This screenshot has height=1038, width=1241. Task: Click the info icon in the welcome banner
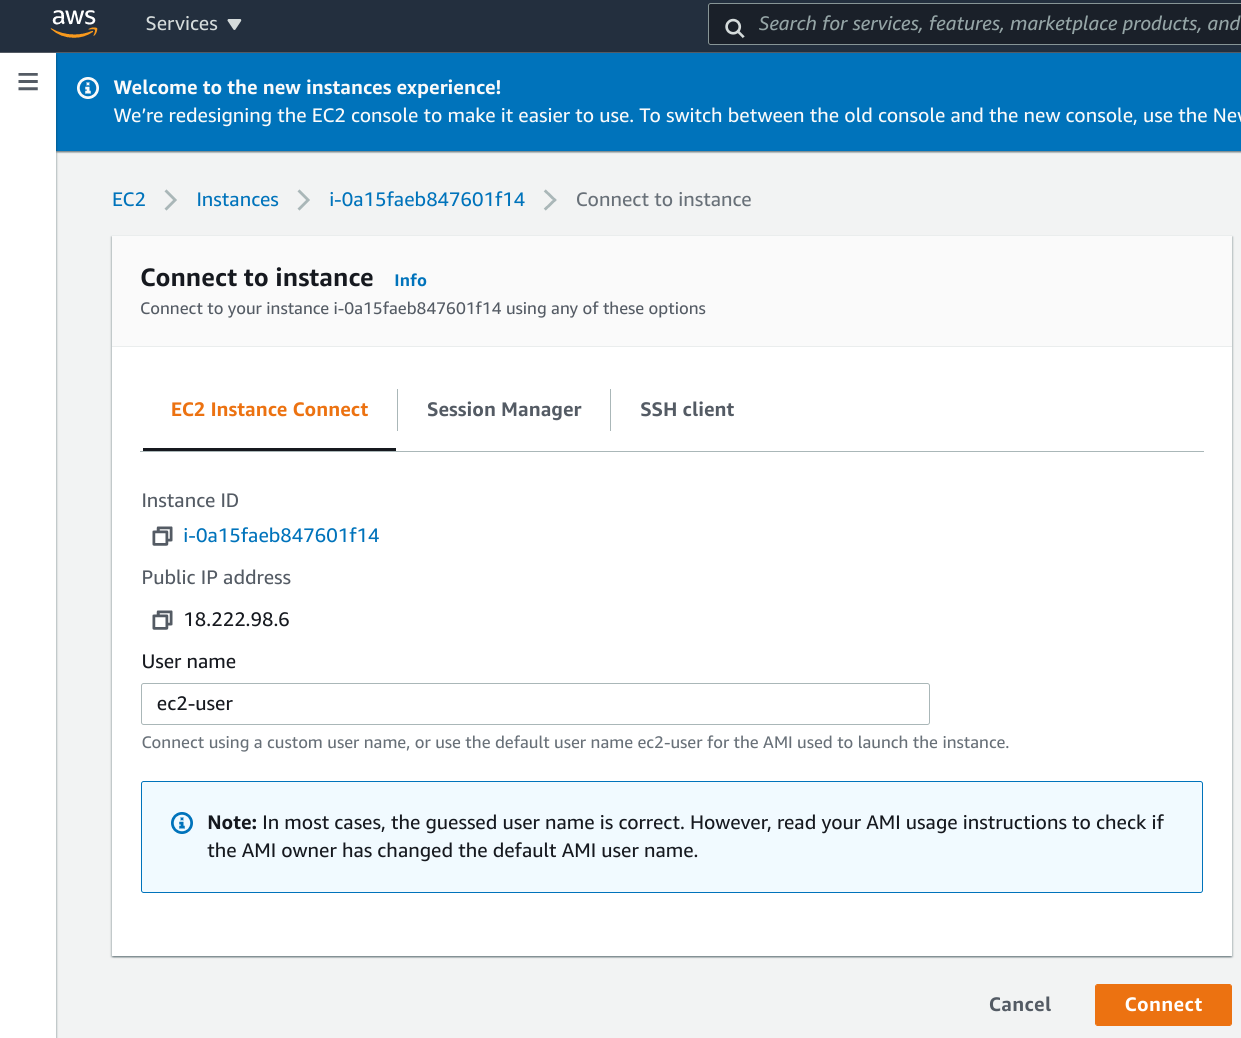point(87,88)
